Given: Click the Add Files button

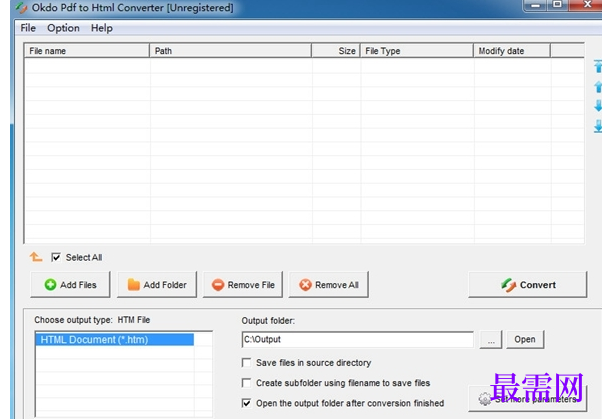Looking at the screenshot, I should (70, 285).
